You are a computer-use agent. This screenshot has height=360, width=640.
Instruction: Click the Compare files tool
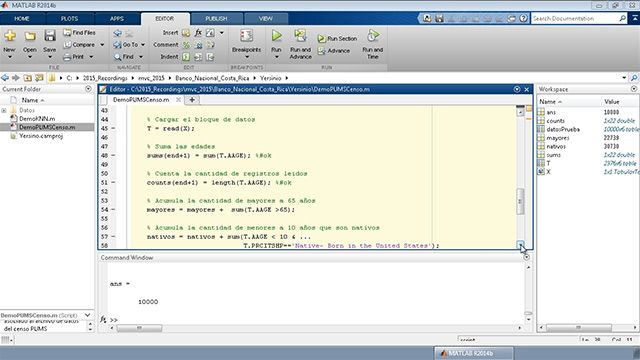(x=79, y=44)
